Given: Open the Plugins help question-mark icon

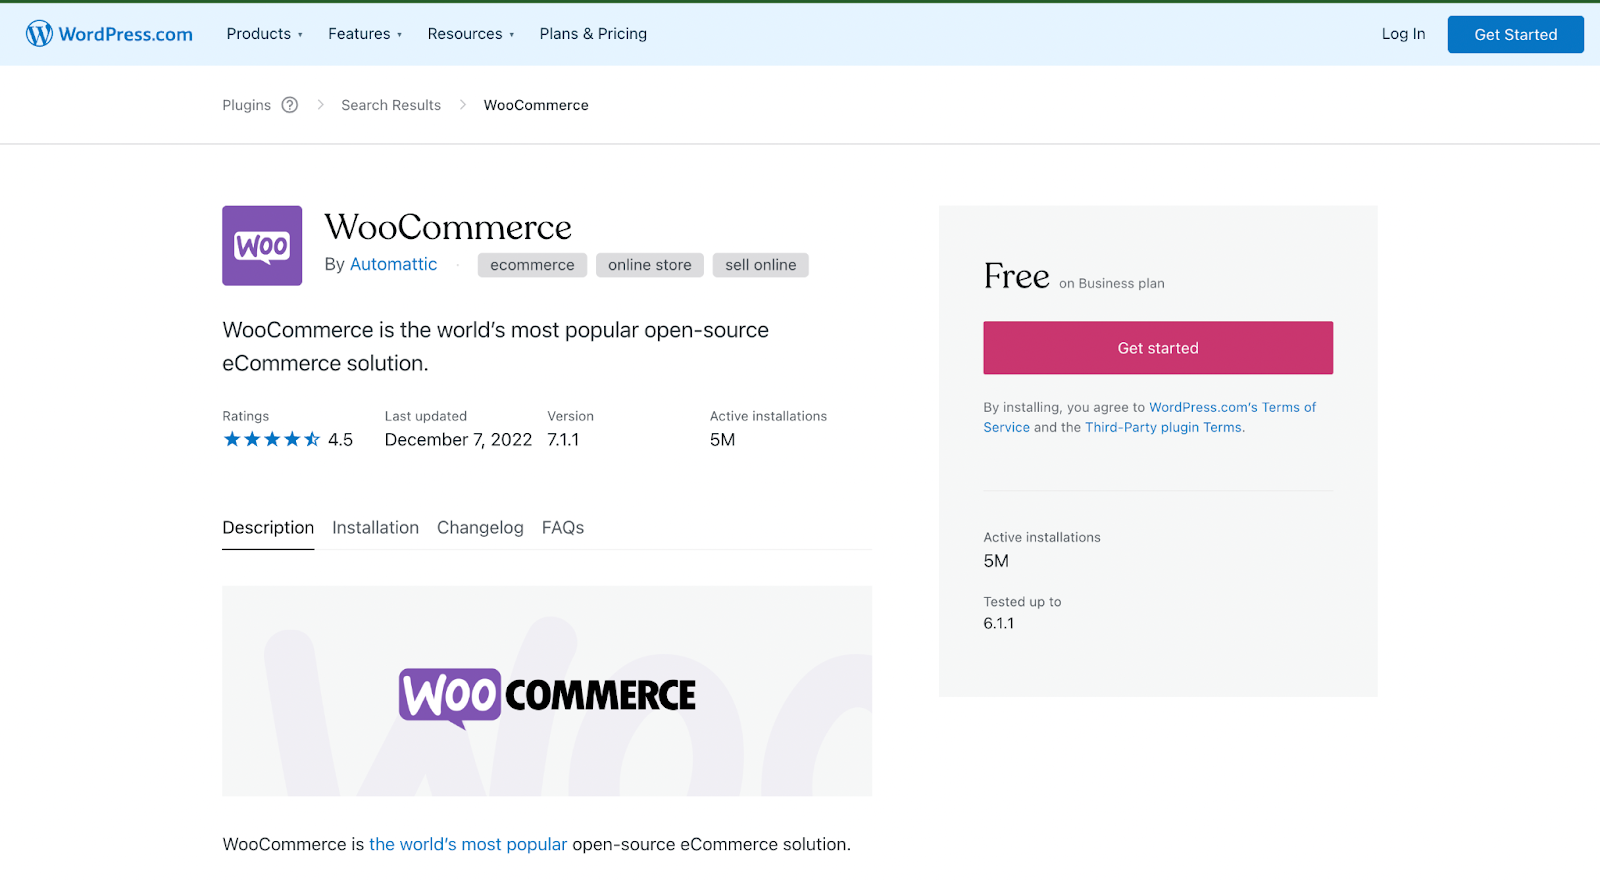Looking at the screenshot, I should pos(290,105).
